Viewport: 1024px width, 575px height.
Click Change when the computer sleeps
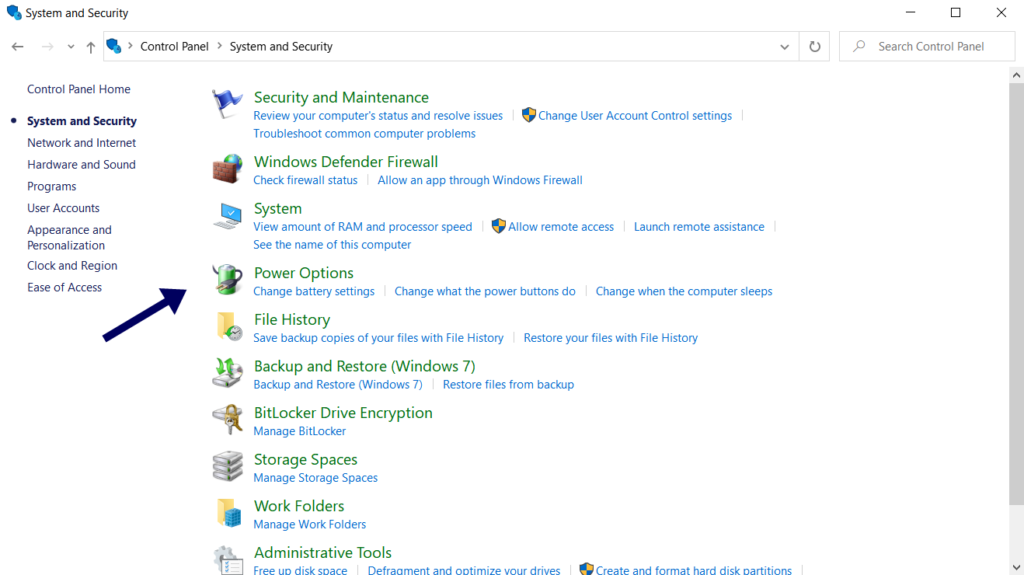tap(684, 291)
